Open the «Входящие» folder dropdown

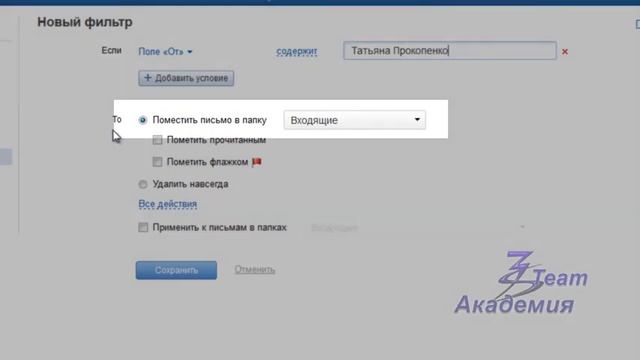click(355, 120)
